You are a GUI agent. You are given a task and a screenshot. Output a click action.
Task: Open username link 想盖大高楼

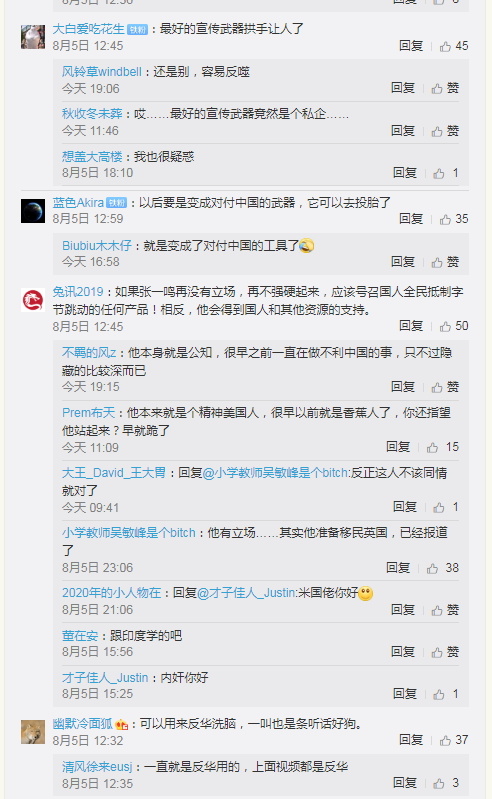point(92,156)
